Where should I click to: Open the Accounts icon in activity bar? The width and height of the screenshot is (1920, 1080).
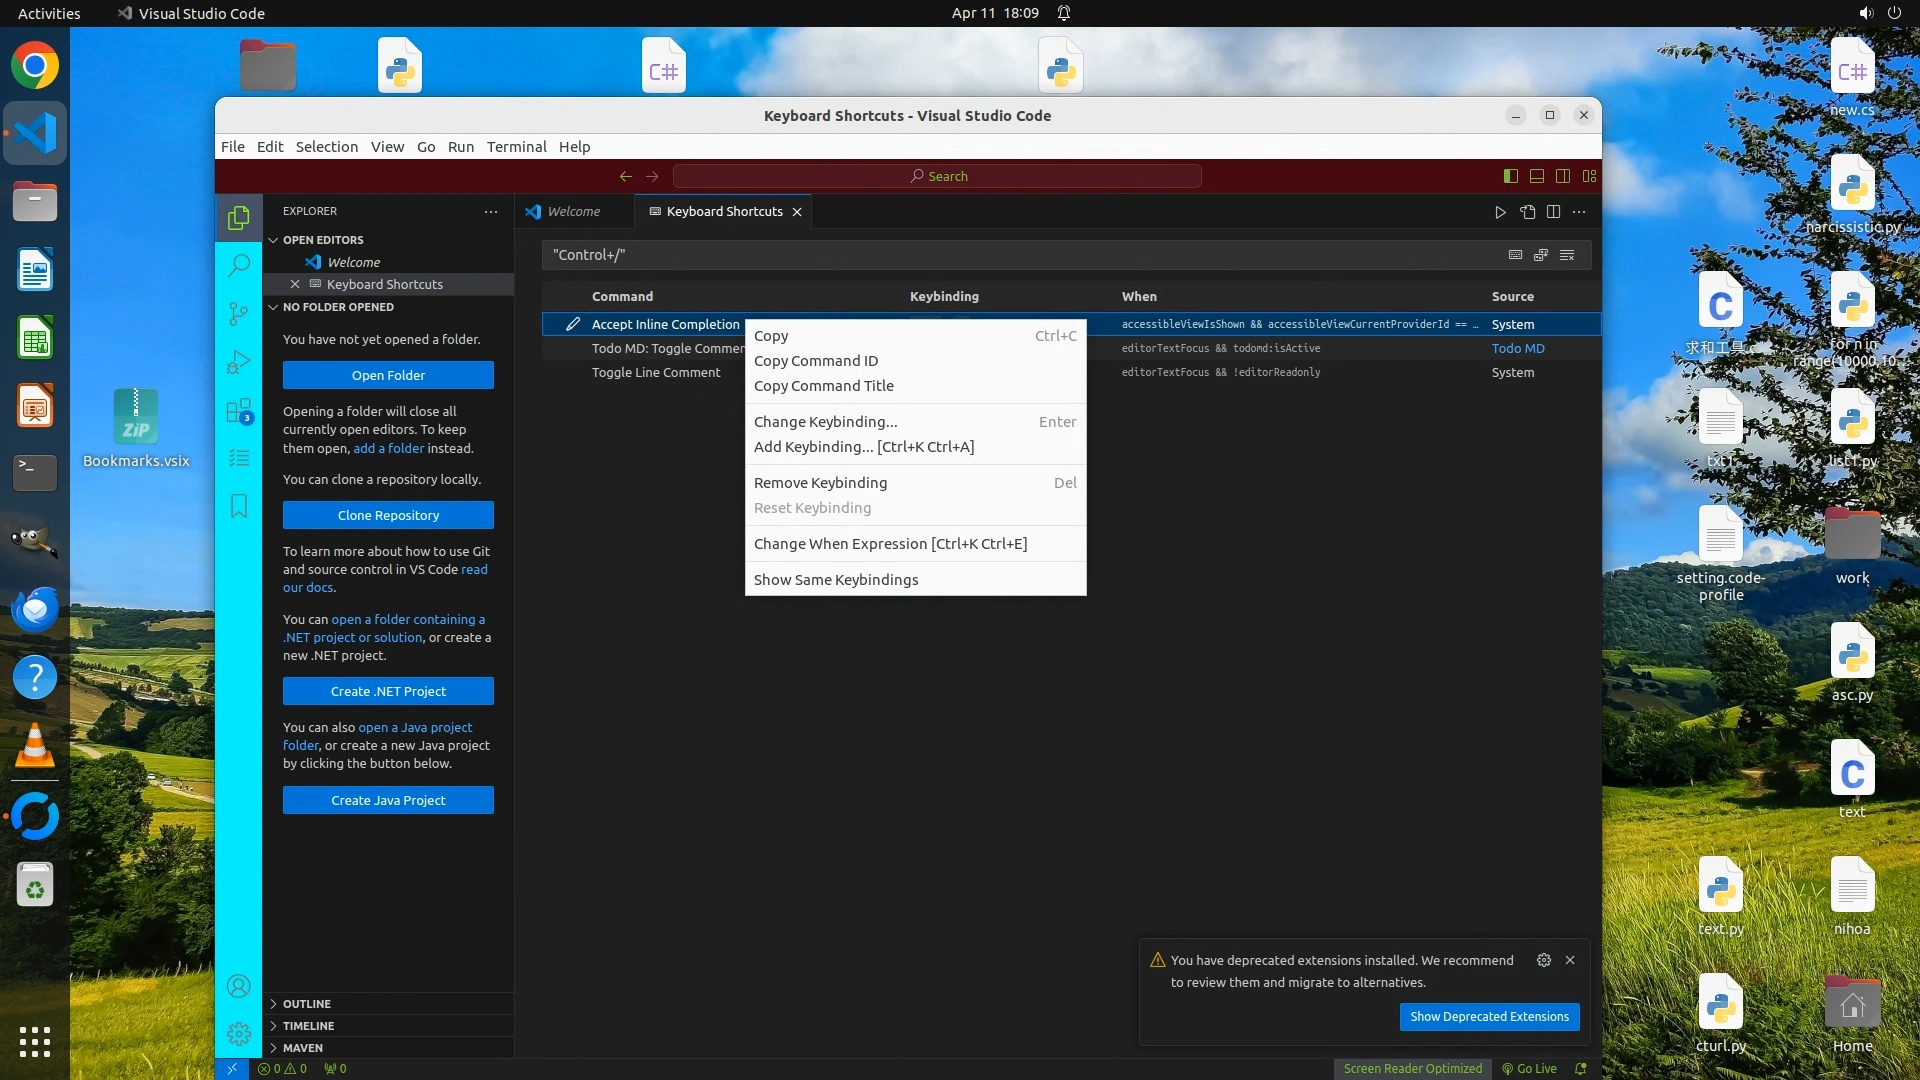pyautogui.click(x=238, y=986)
